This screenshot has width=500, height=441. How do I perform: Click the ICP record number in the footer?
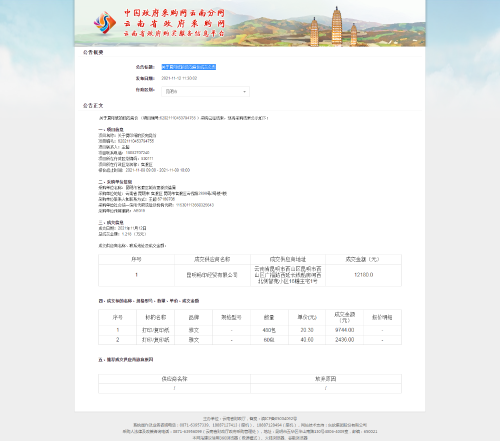point(278,419)
